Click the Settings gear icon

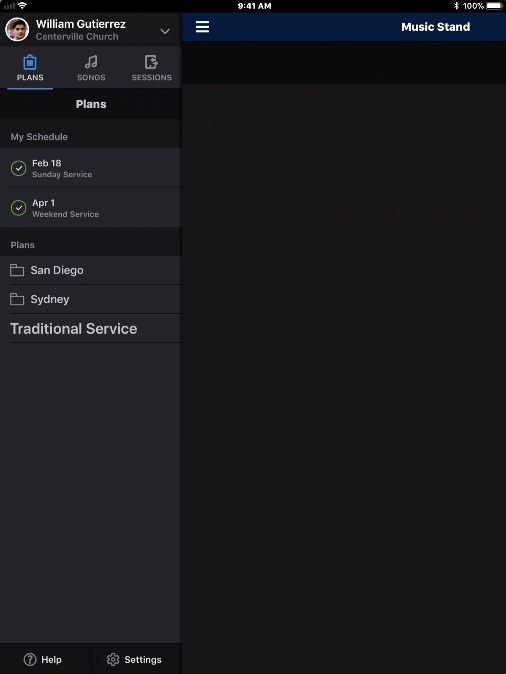(x=113, y=659)
